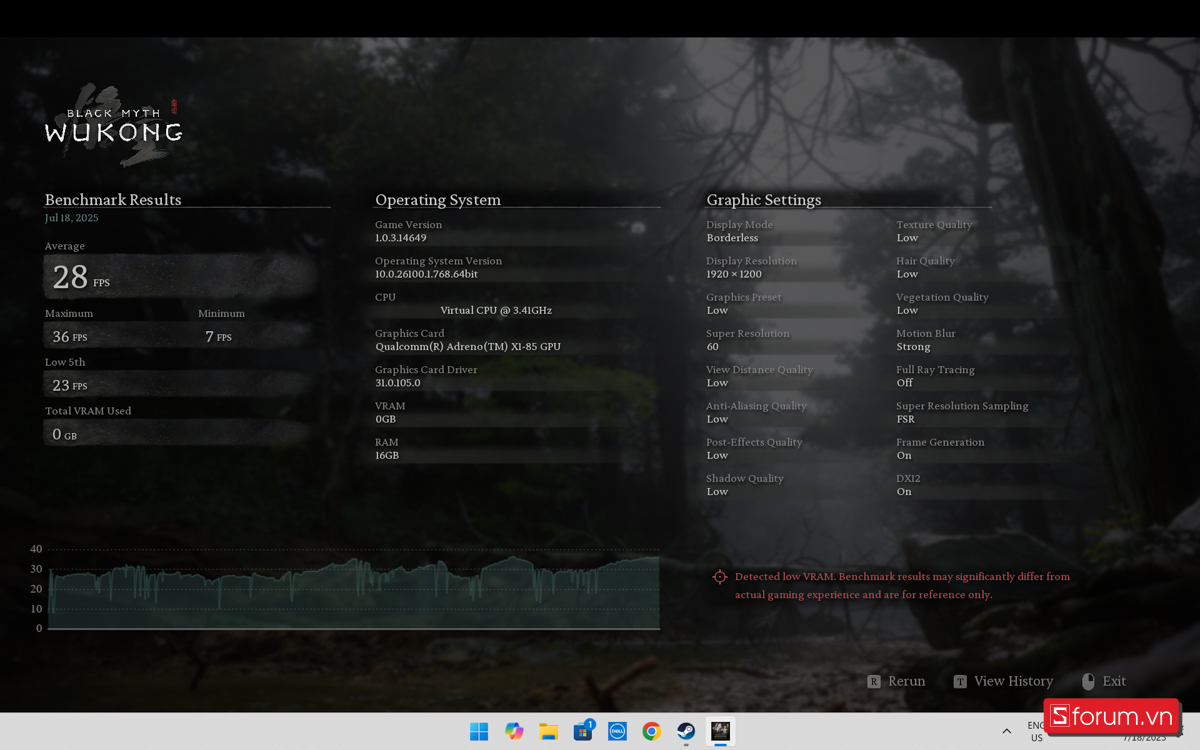1200x750 pixels.
Task: Click Super Resolution Sampling value "FSR"
Action: [x=906, y=419]
